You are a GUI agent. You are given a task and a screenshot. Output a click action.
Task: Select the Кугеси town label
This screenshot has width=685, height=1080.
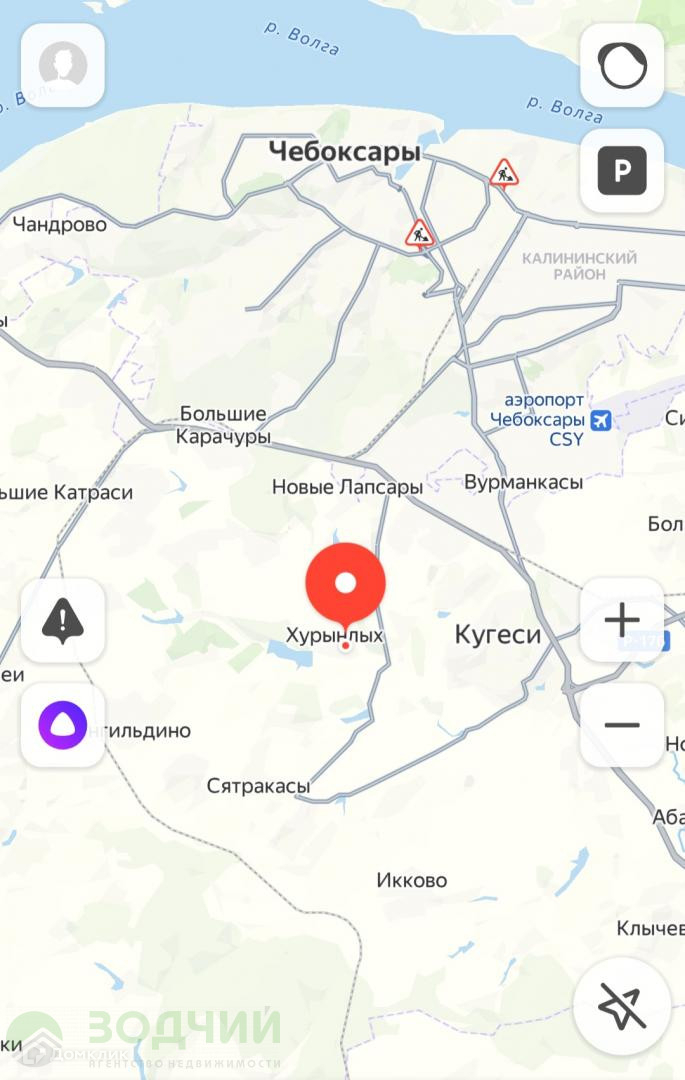498,634
